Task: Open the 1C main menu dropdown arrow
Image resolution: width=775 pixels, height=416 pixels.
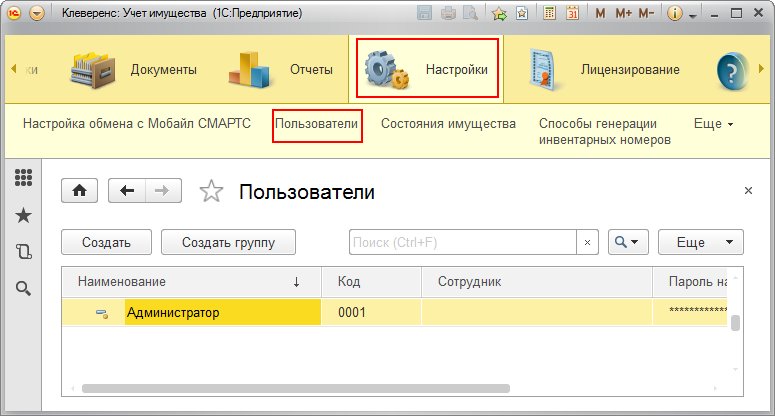Action: coord(37,13)
